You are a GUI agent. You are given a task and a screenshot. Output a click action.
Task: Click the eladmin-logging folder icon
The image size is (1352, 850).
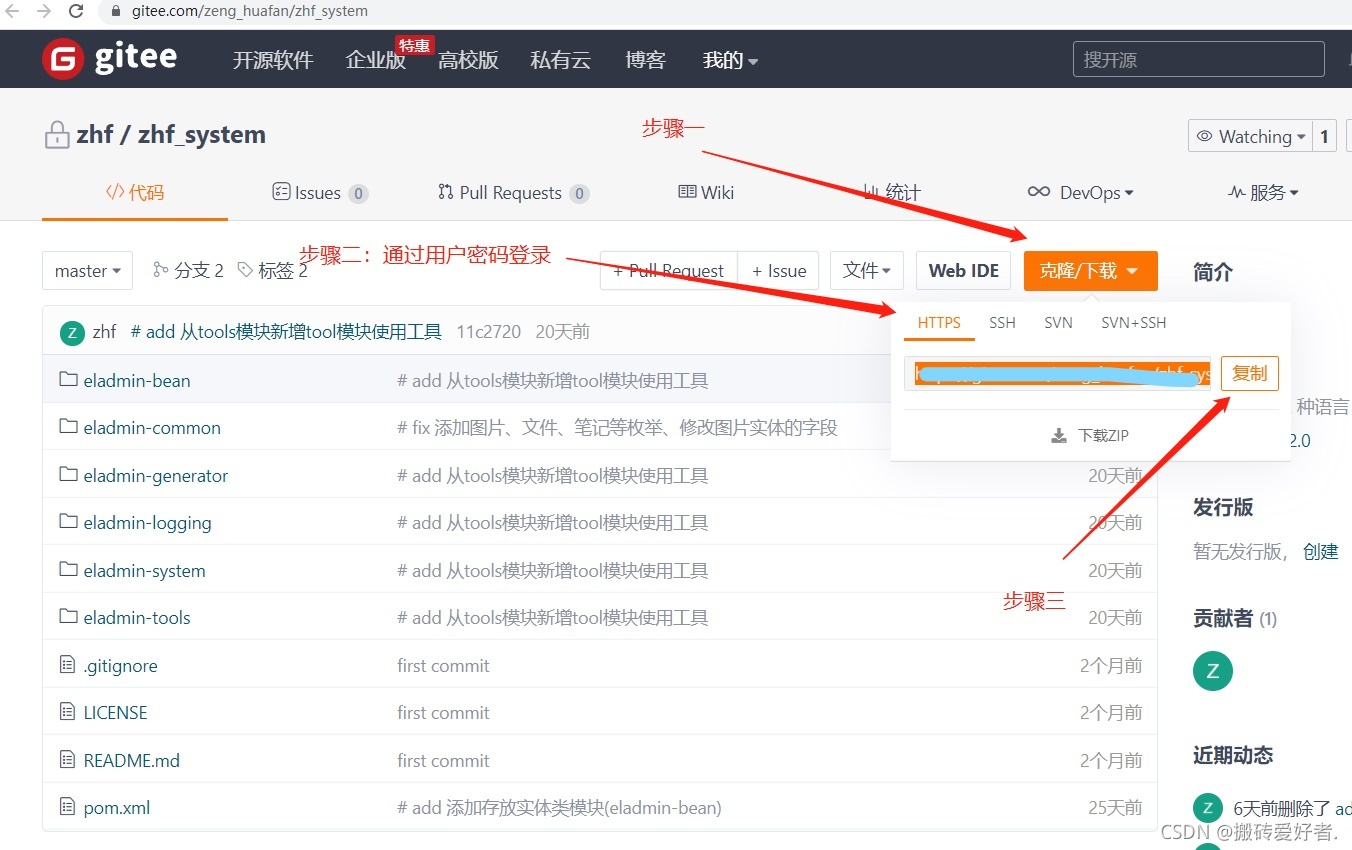(68, 521)
